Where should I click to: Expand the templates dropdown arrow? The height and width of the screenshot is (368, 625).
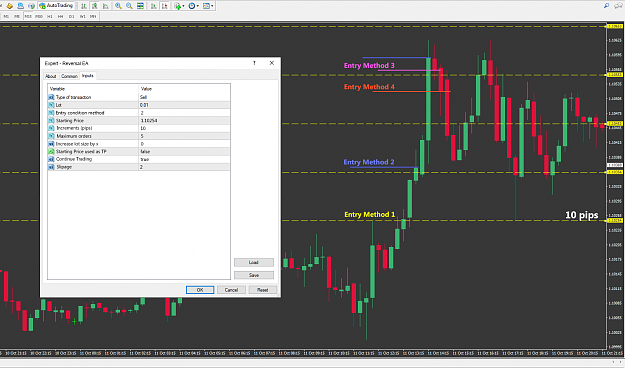coord(212,6)
